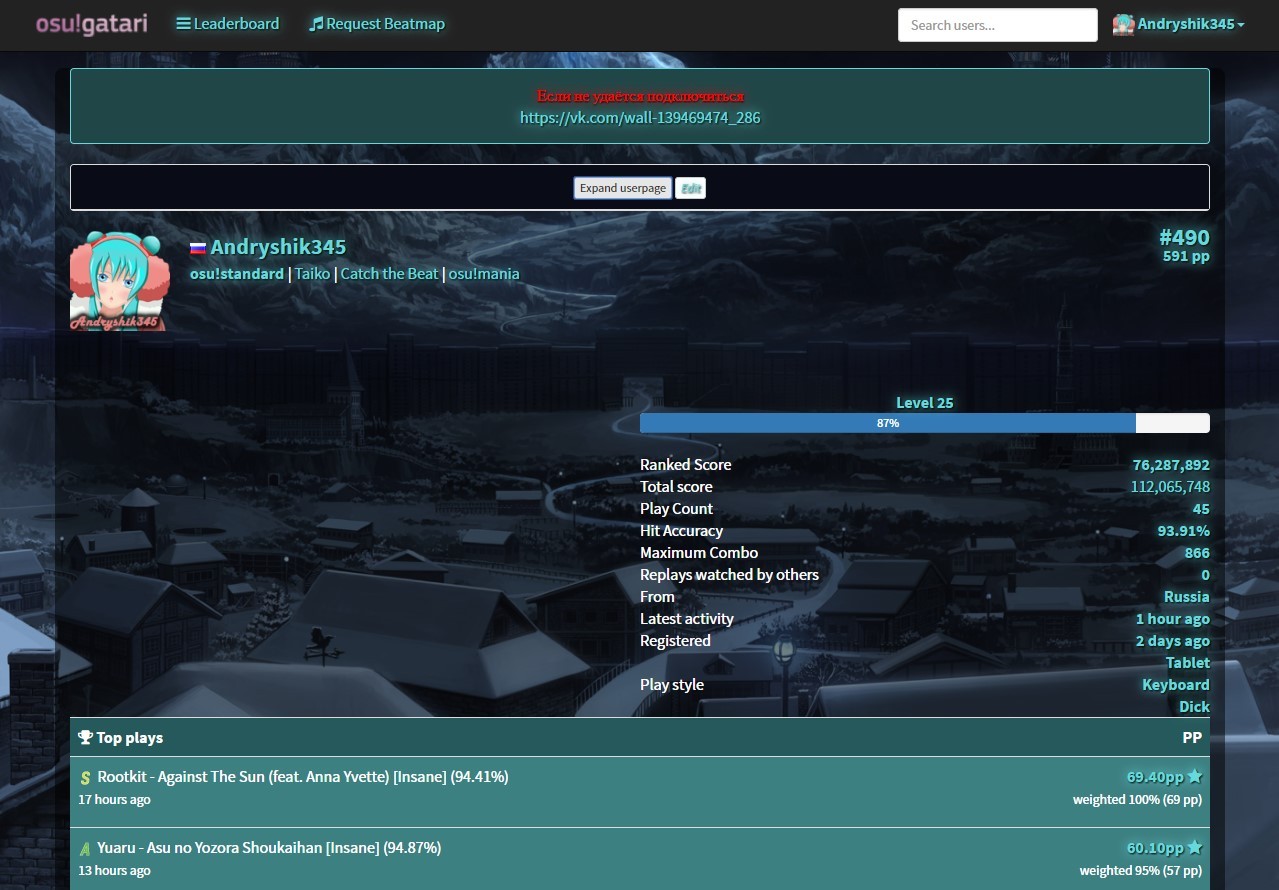The image size is (1279, 890).
Task: Click the Keyboard play style entry
Action: coord(1176,685)
